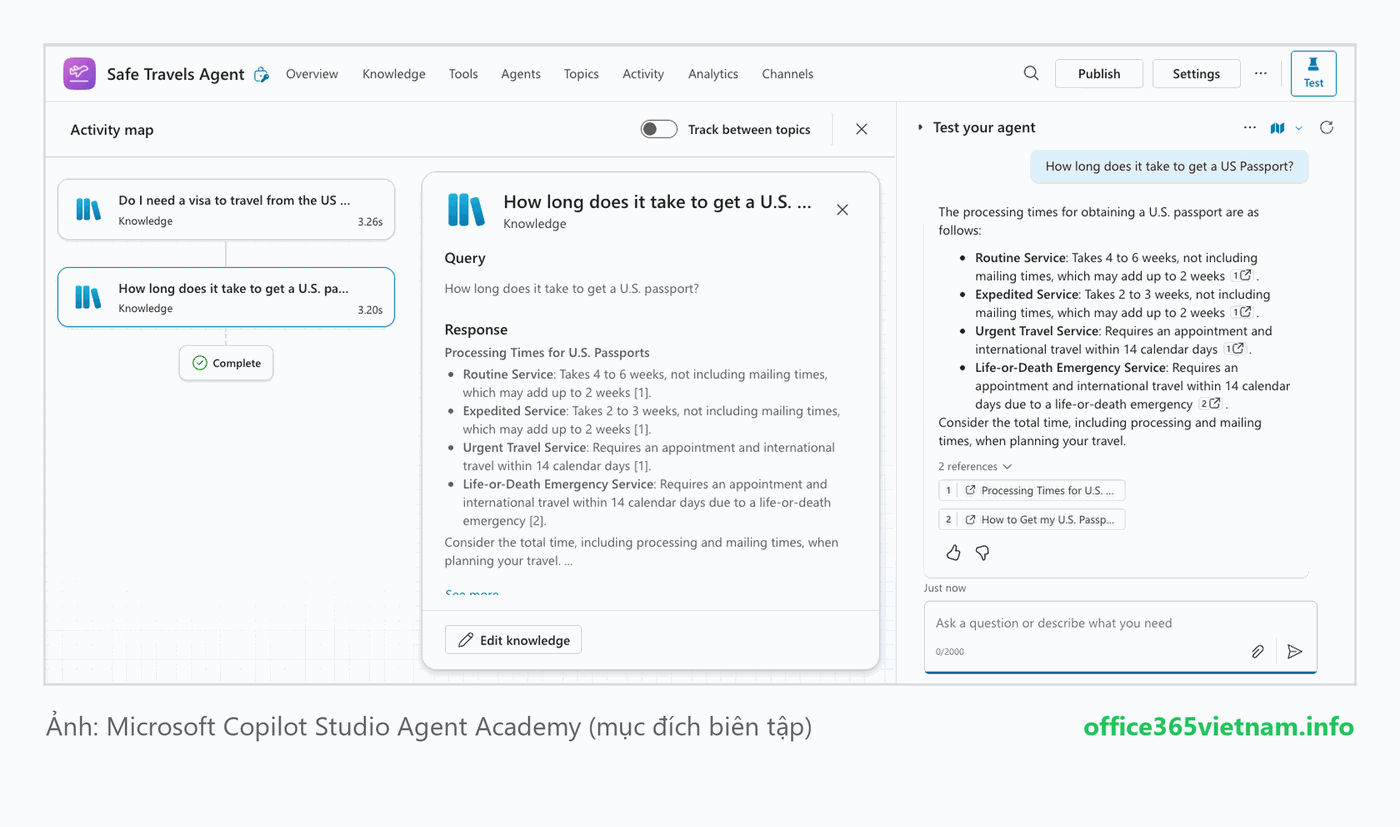This screenshot has width=1400, height=827.
Task: Click the 3.20s duration label
Action: pos(370,310)
